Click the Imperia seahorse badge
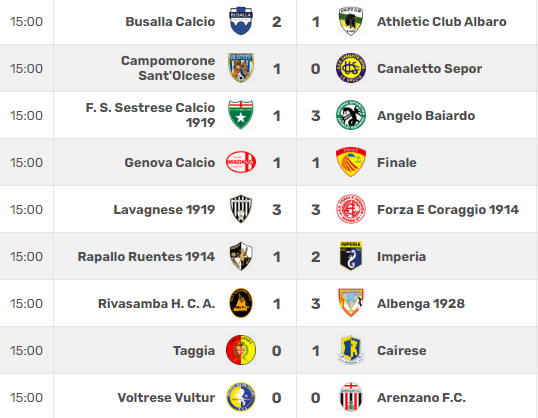The image size is (538, 418). 351,256
